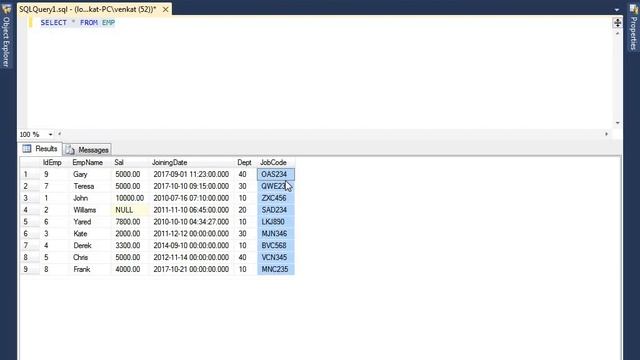Click the horizontal scrollbar left arrow
The image size is (640, 360).
pyautogui.click(x=60, y=134)
